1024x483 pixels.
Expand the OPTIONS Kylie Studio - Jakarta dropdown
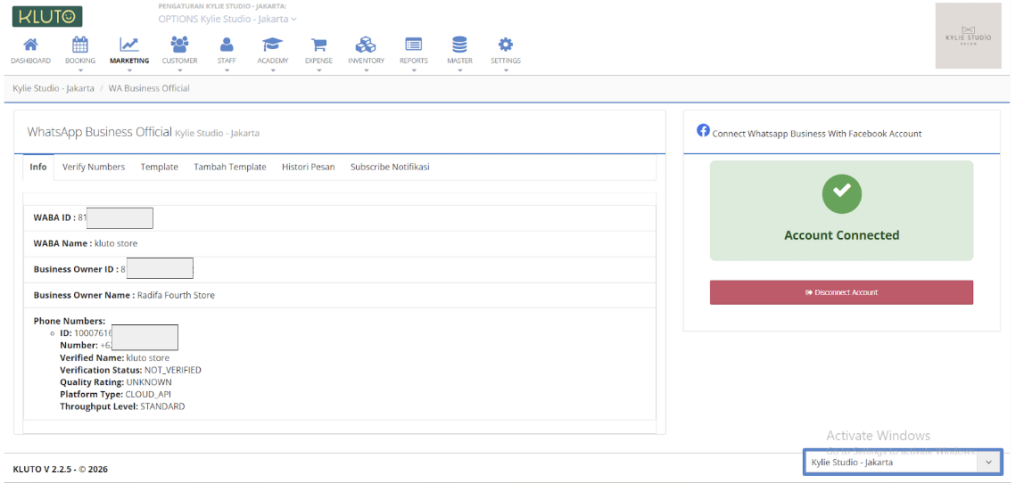227,19
